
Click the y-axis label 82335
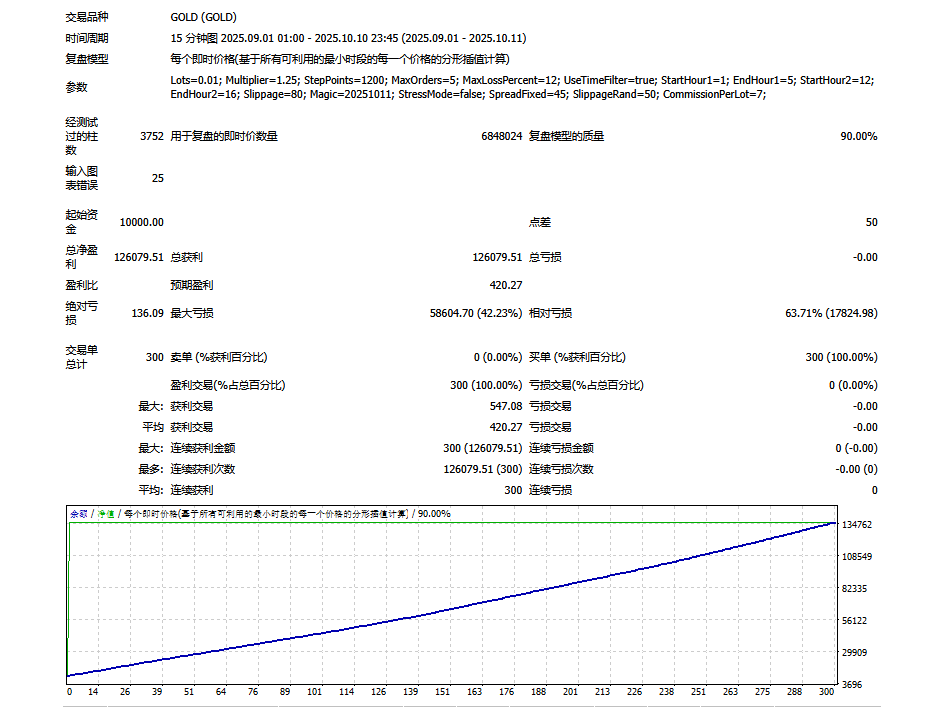click(854, 589)
